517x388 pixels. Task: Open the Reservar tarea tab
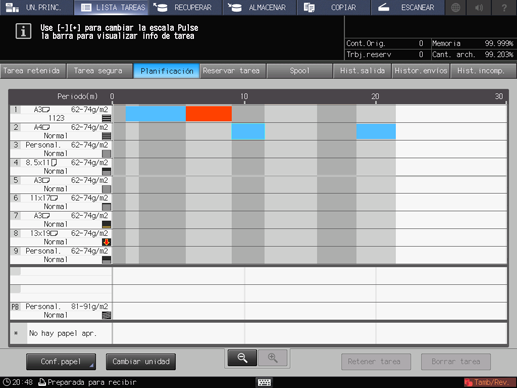click(232, 71)
